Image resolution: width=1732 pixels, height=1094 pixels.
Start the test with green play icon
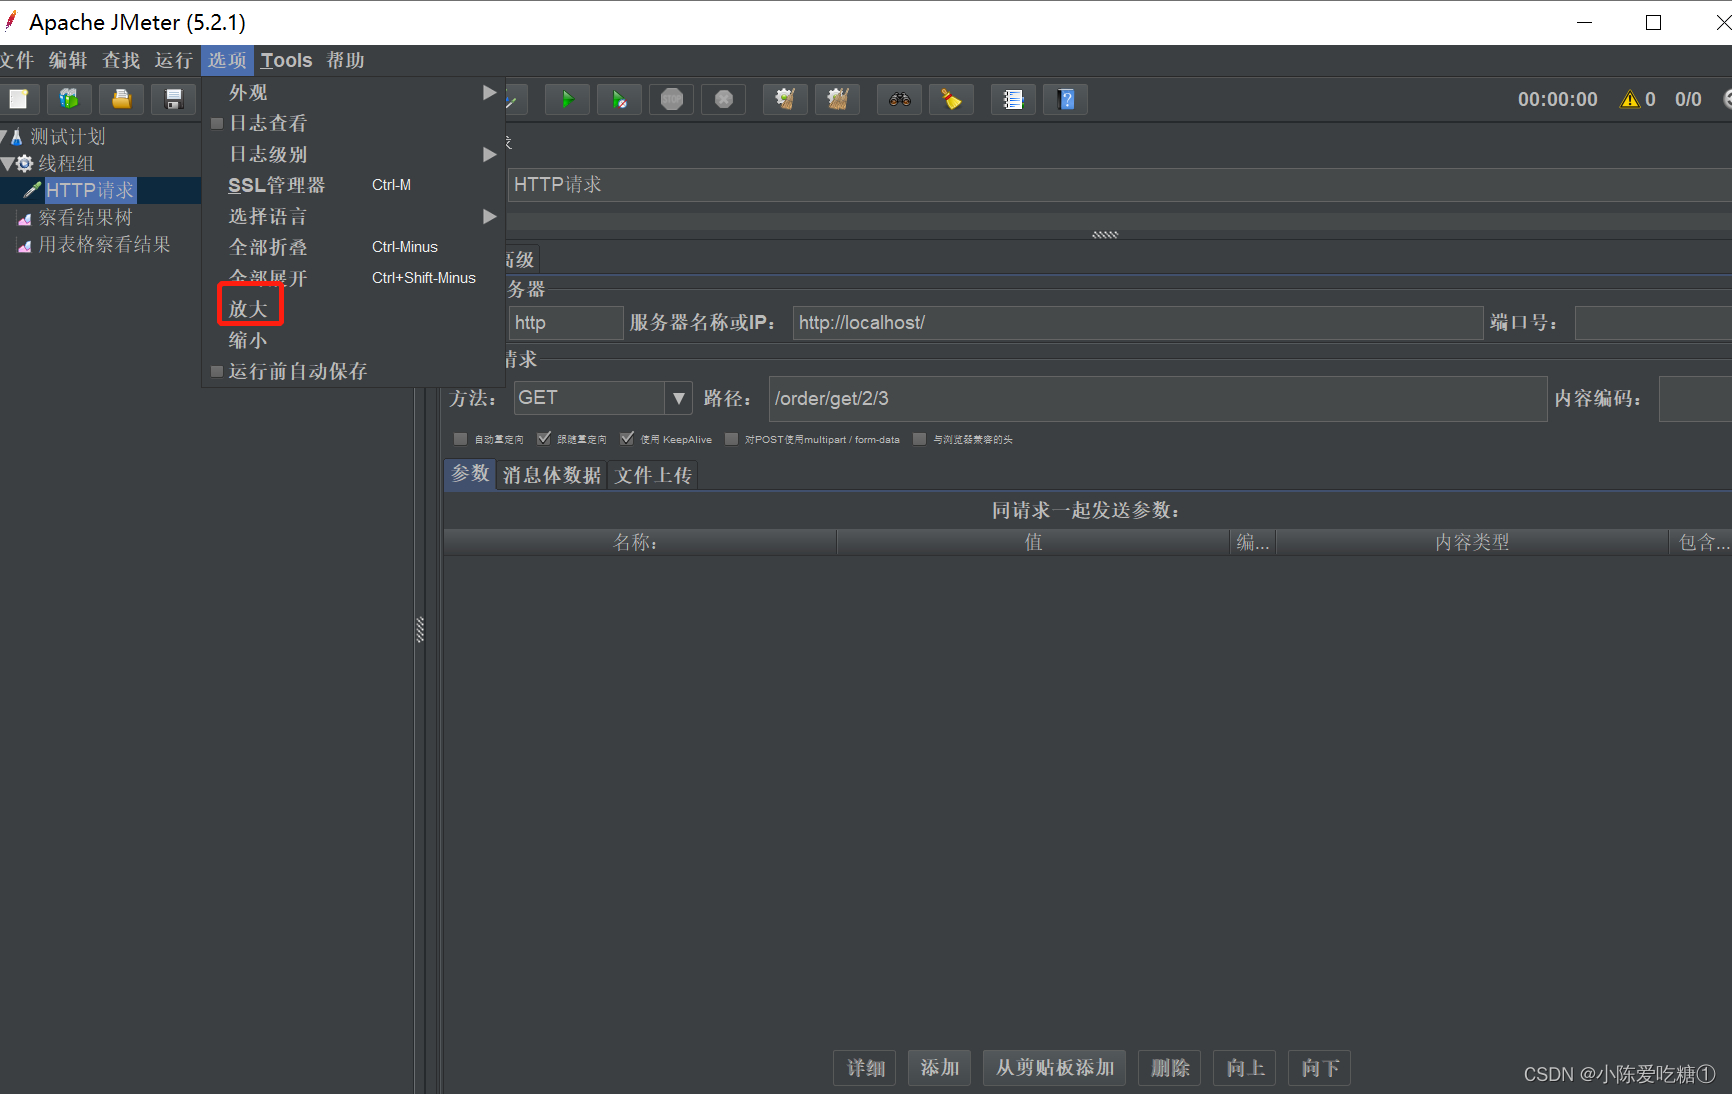567,99
